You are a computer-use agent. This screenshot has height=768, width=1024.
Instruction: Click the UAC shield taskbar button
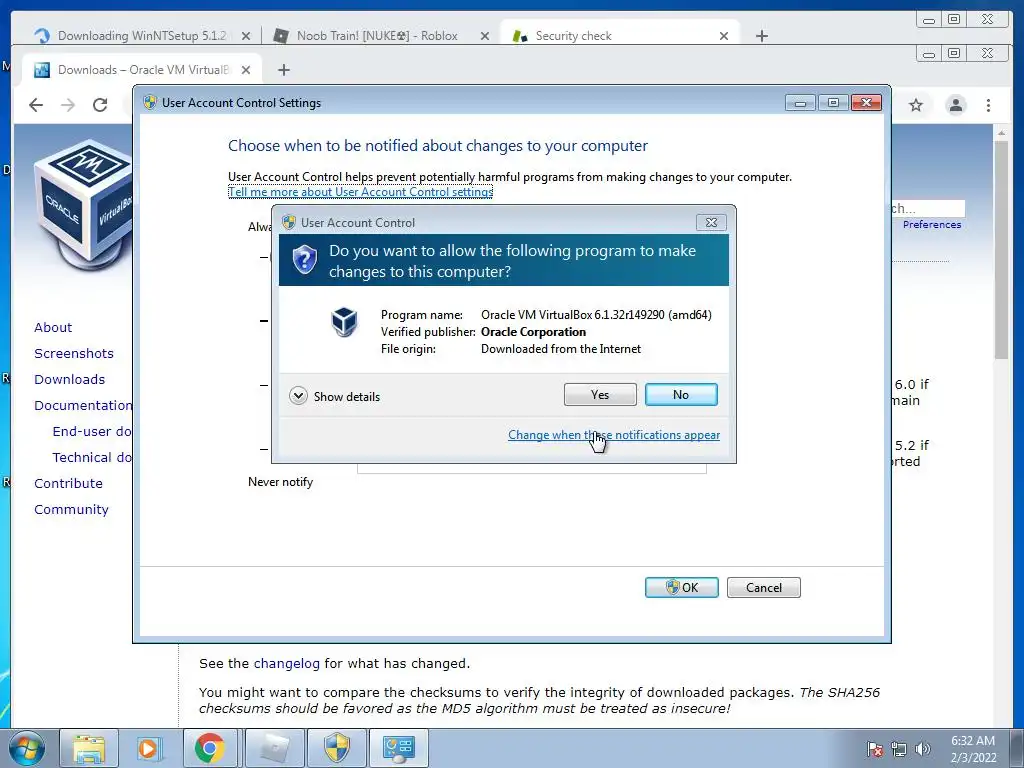pyautogui.click(x=337, y=748)
